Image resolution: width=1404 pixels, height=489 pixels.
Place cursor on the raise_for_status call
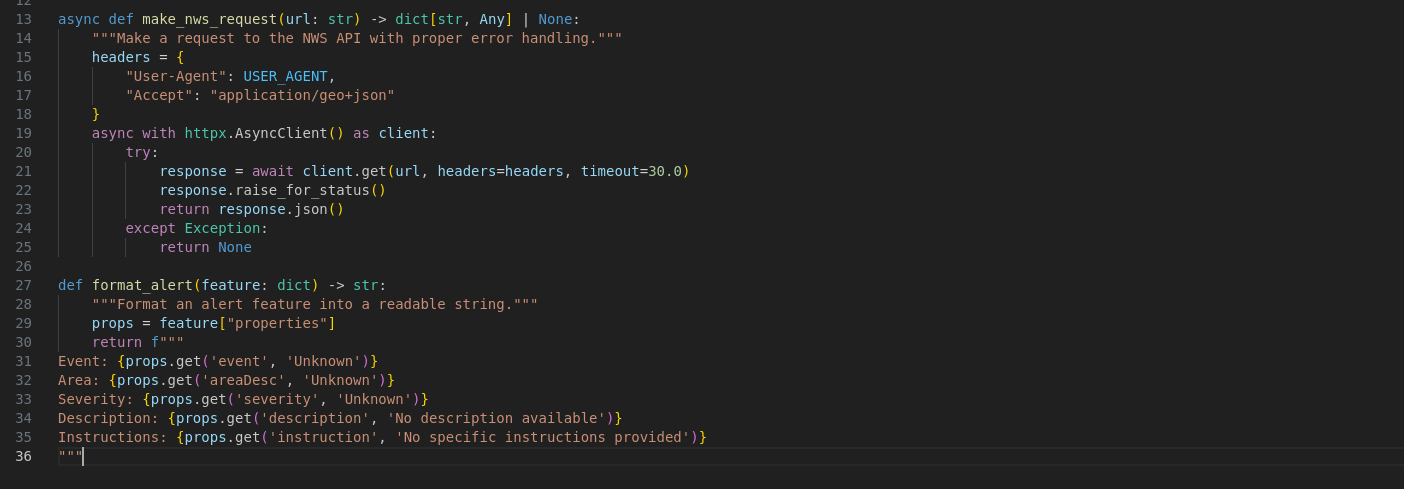[302, 190]
